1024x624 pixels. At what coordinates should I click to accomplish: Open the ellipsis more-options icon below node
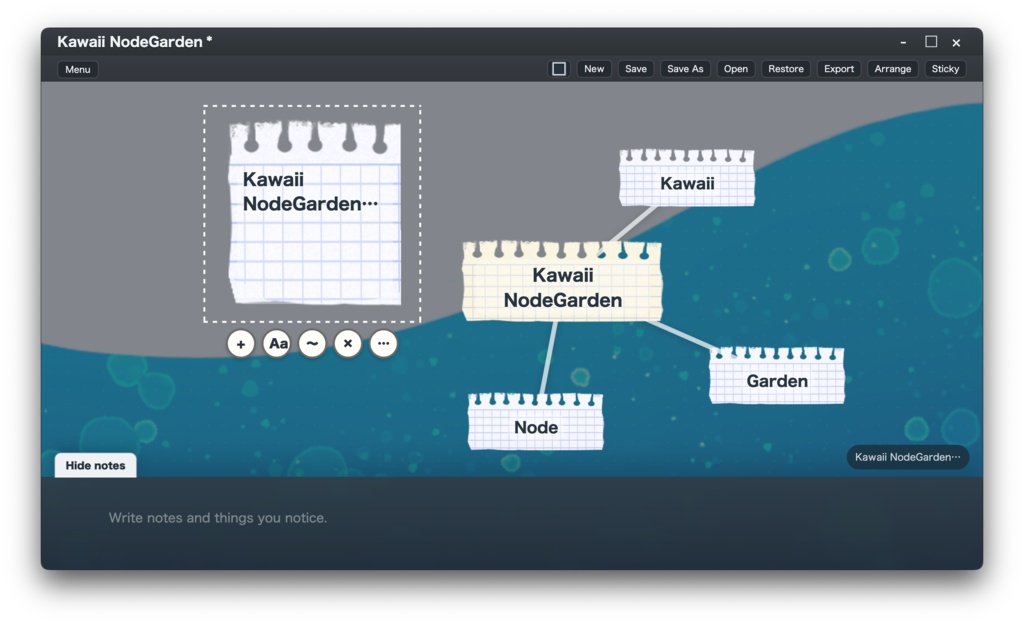coord(383,343)
